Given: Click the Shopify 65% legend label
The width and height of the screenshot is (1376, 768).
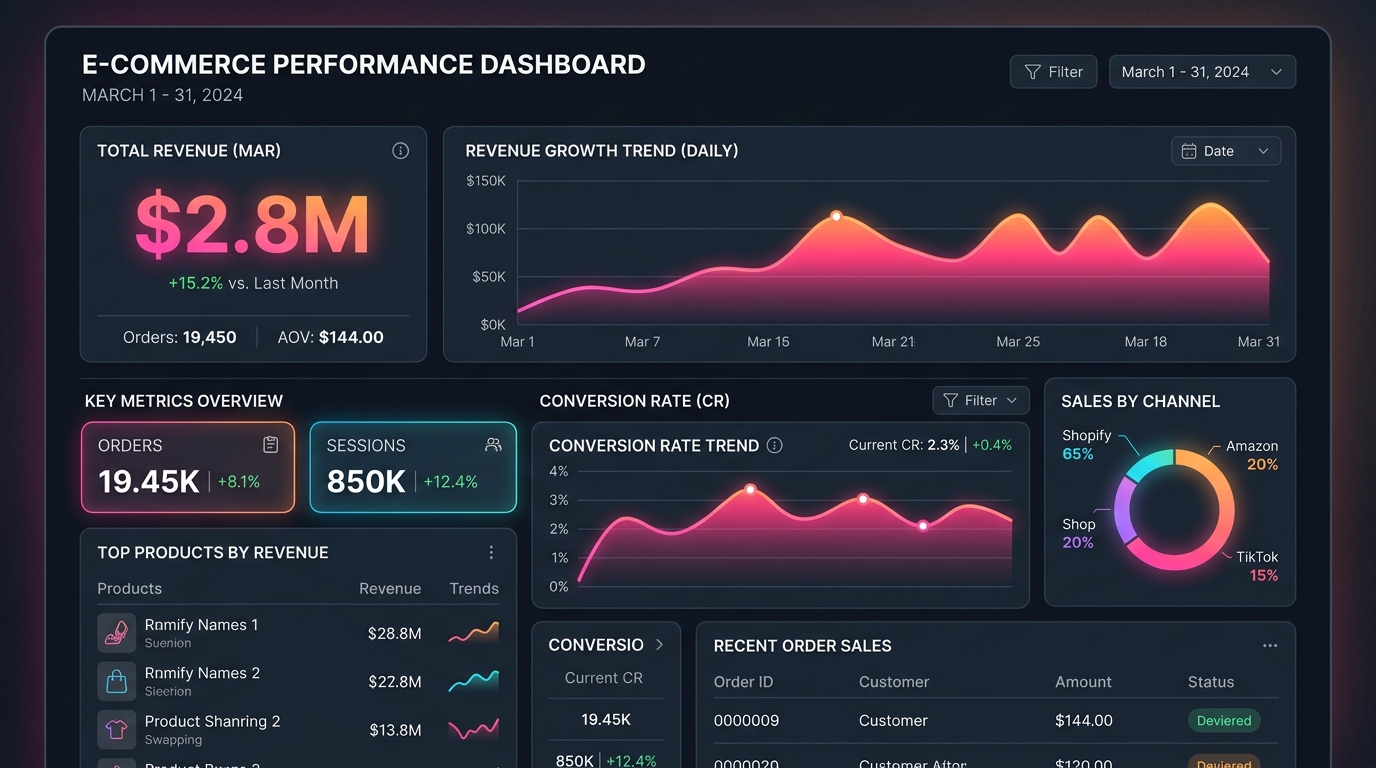Looking at the screenshot, I should [1086, 445].
